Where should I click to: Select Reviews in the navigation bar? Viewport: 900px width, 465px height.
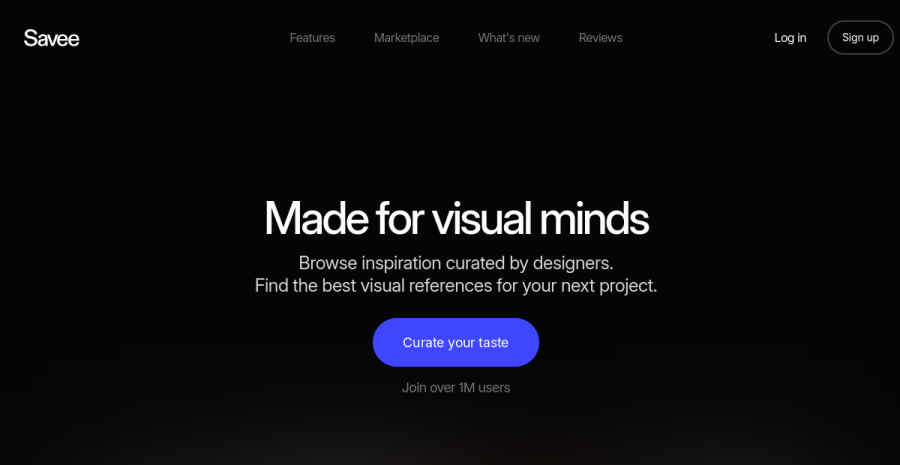coord(600,38)
